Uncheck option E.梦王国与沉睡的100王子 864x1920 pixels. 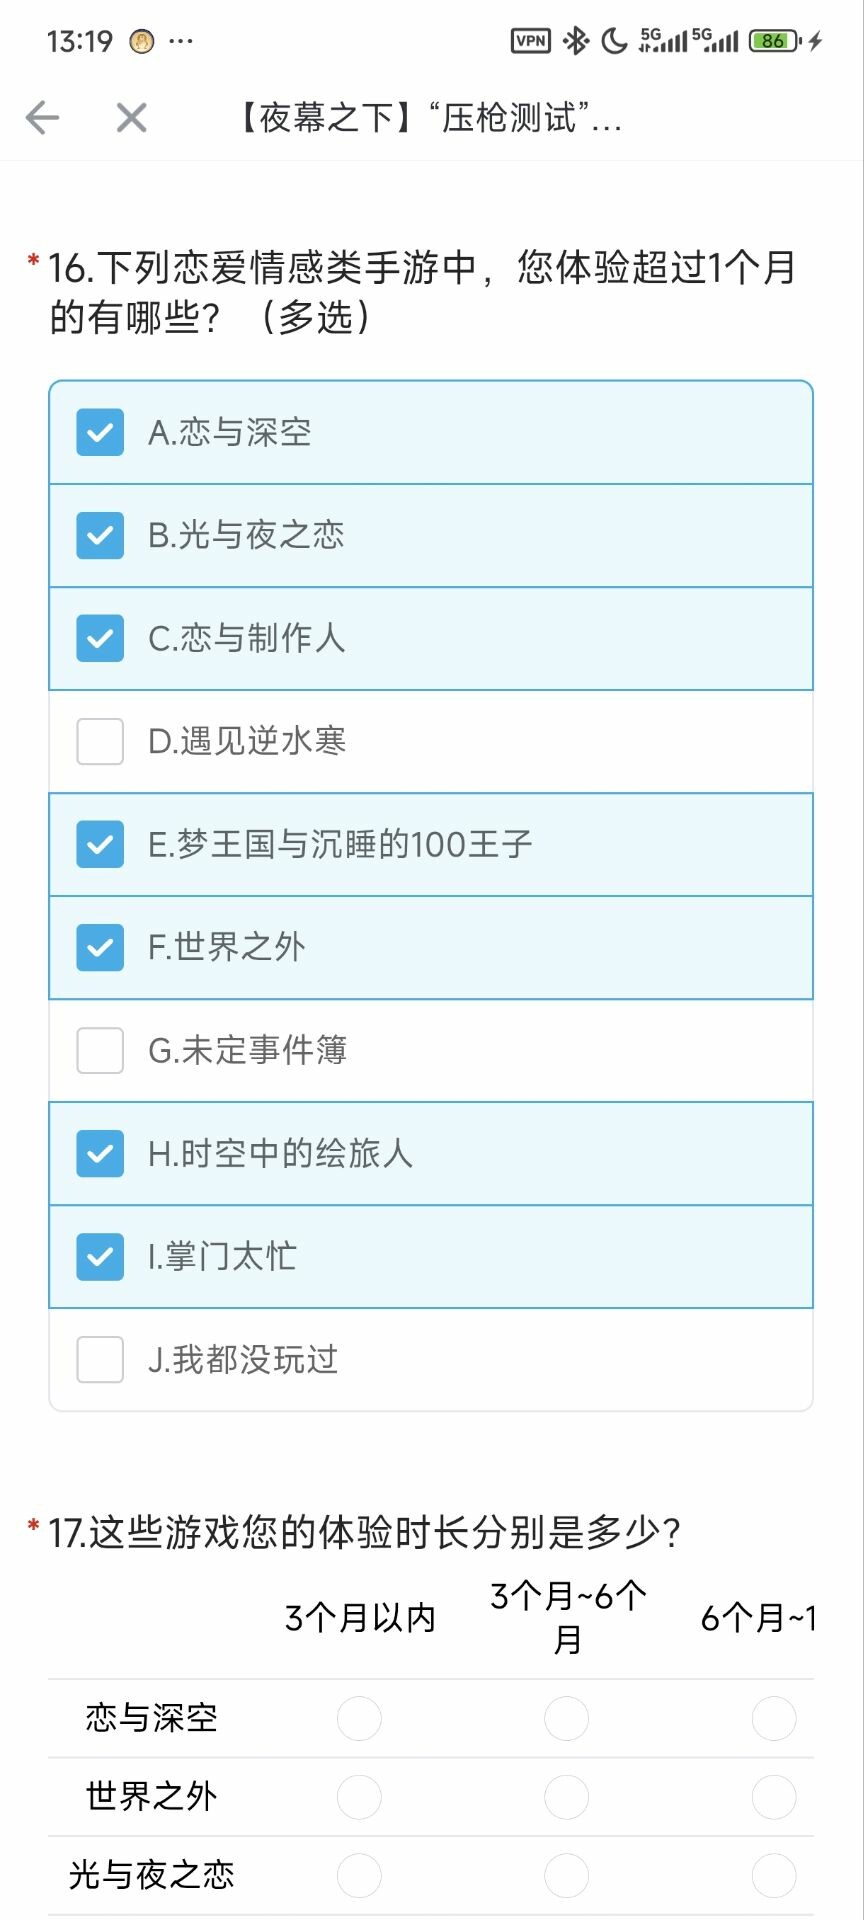click(x=100, y=844)
